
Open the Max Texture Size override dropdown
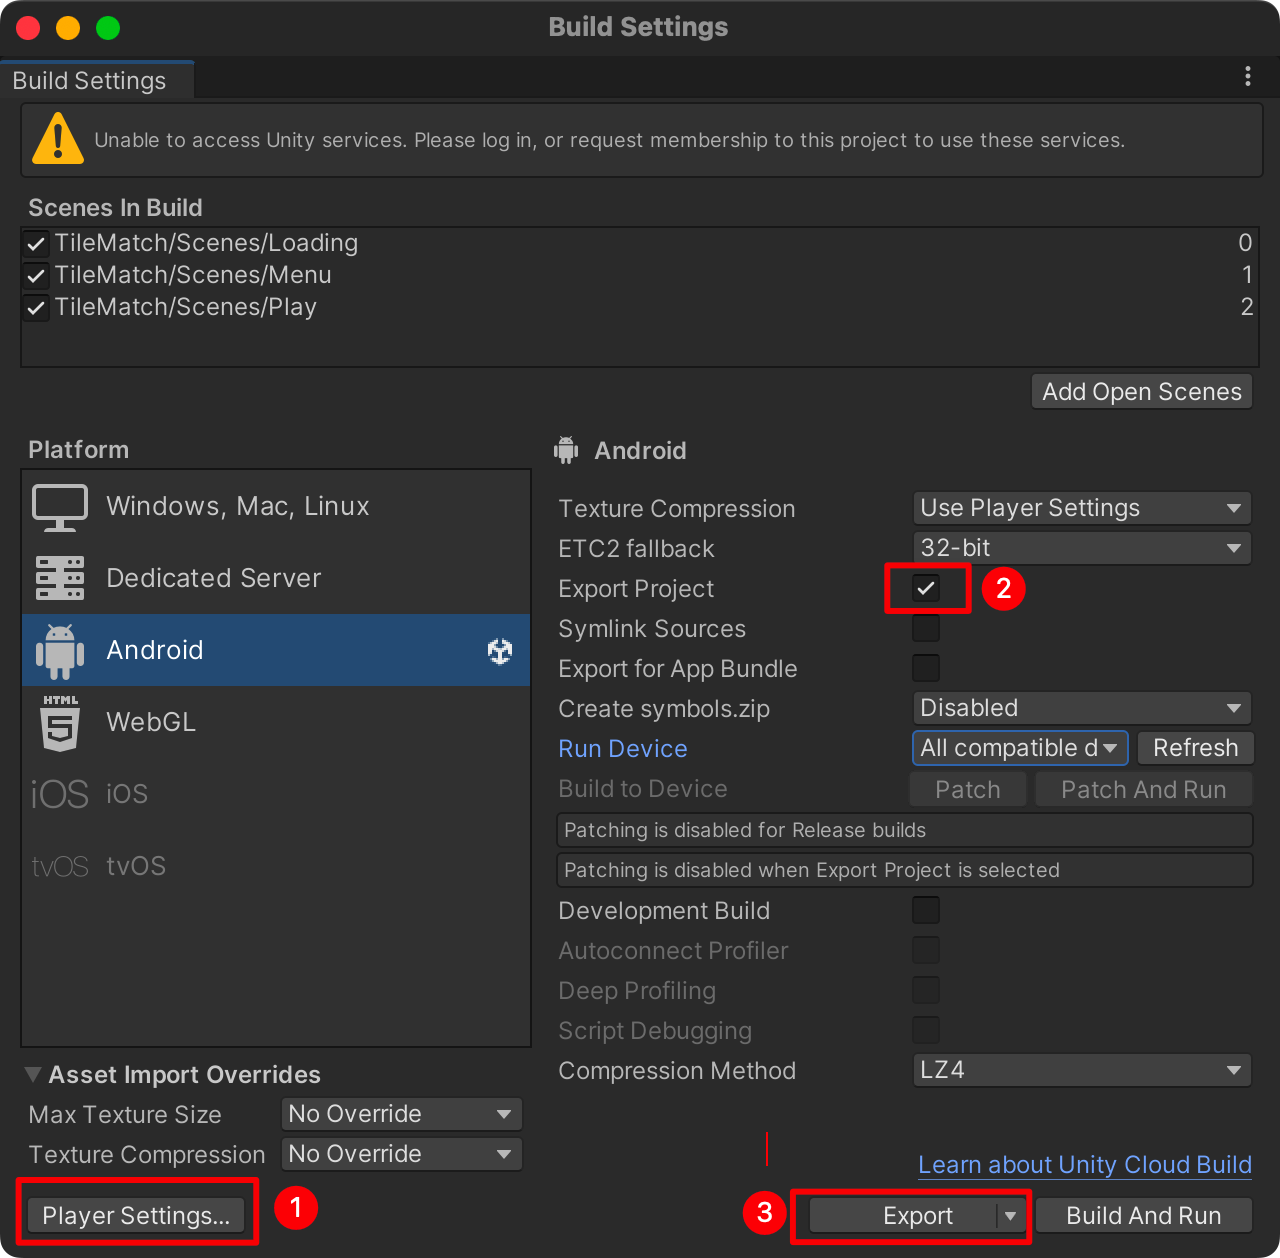coord(402,1114)
